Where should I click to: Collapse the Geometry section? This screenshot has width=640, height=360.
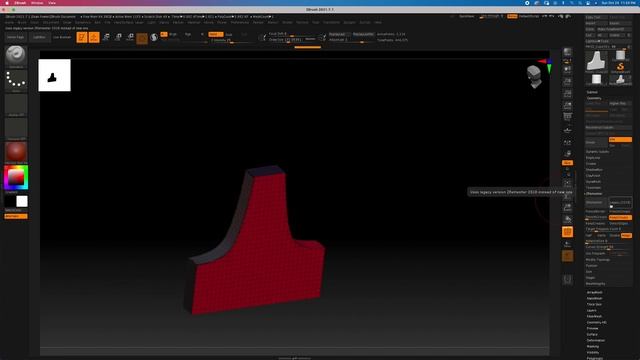[x=594, y=98]
